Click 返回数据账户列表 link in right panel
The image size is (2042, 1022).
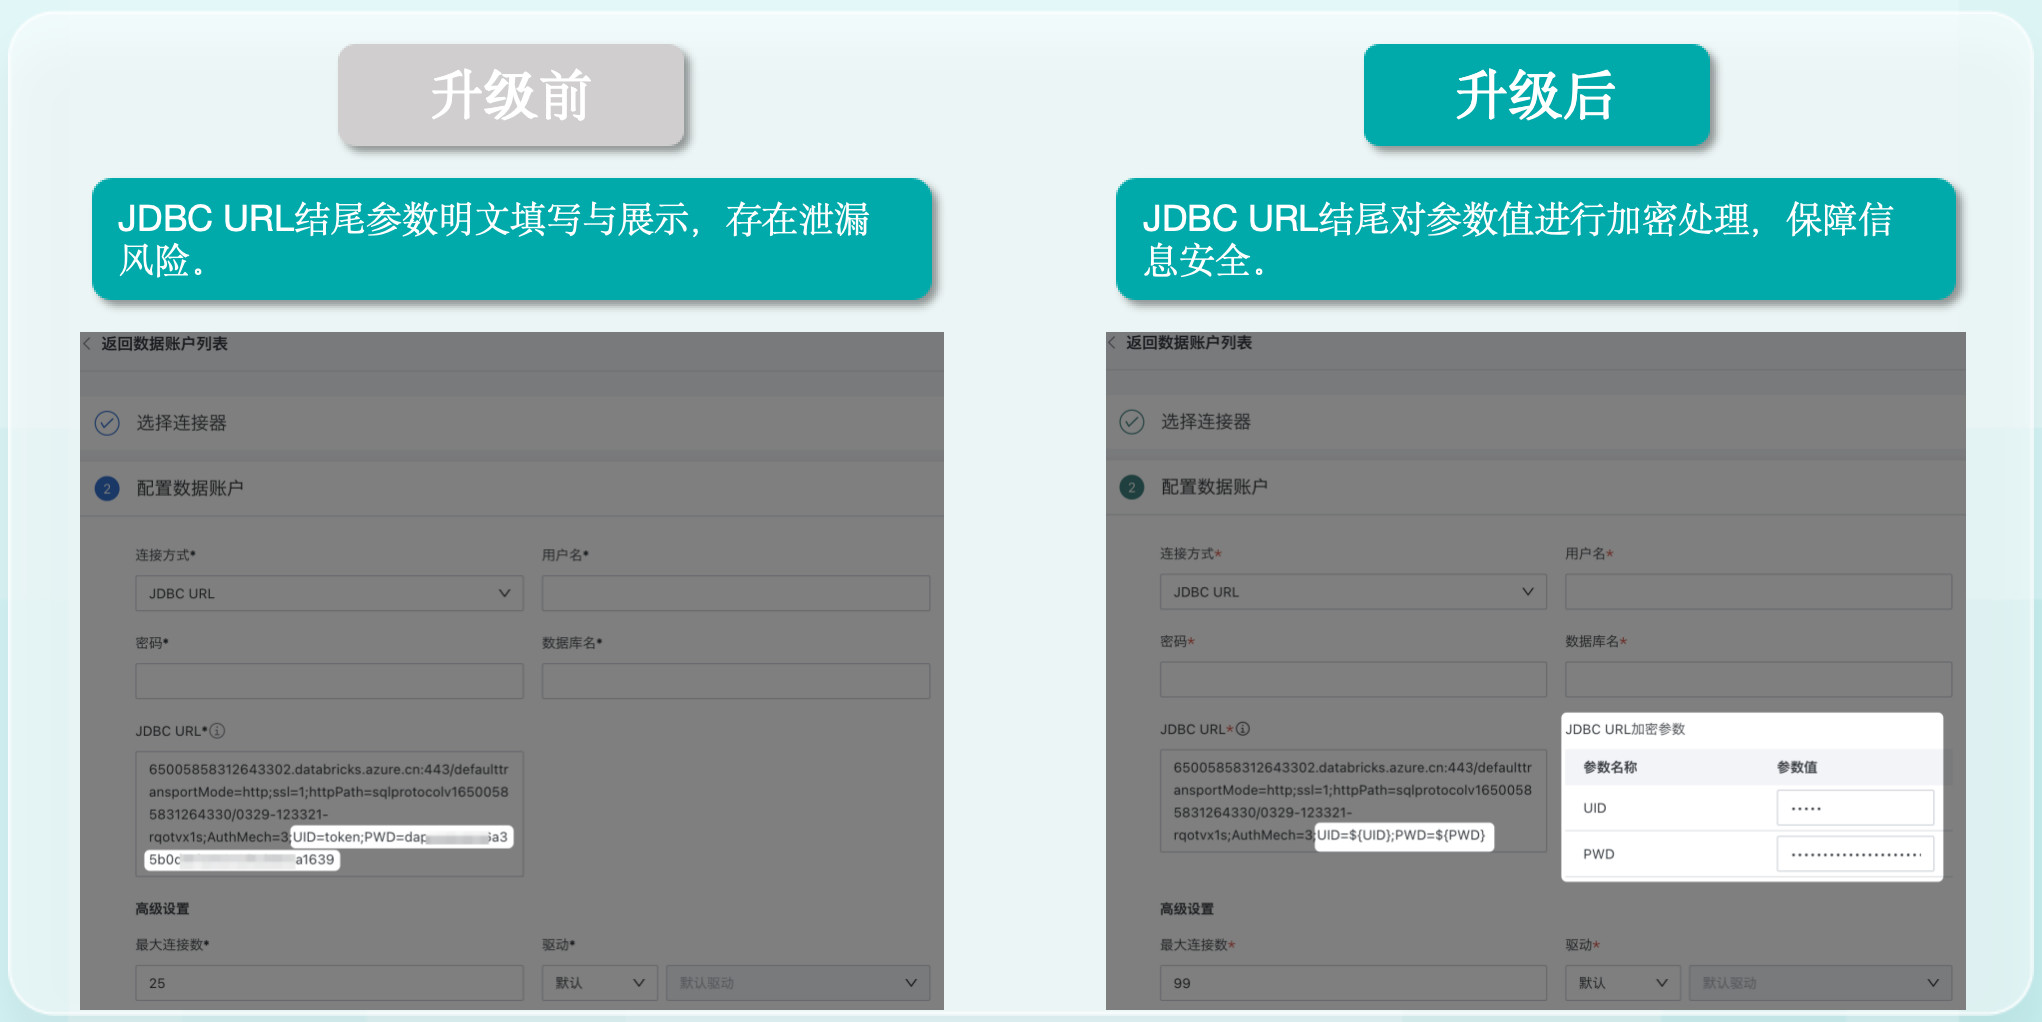1189,343
